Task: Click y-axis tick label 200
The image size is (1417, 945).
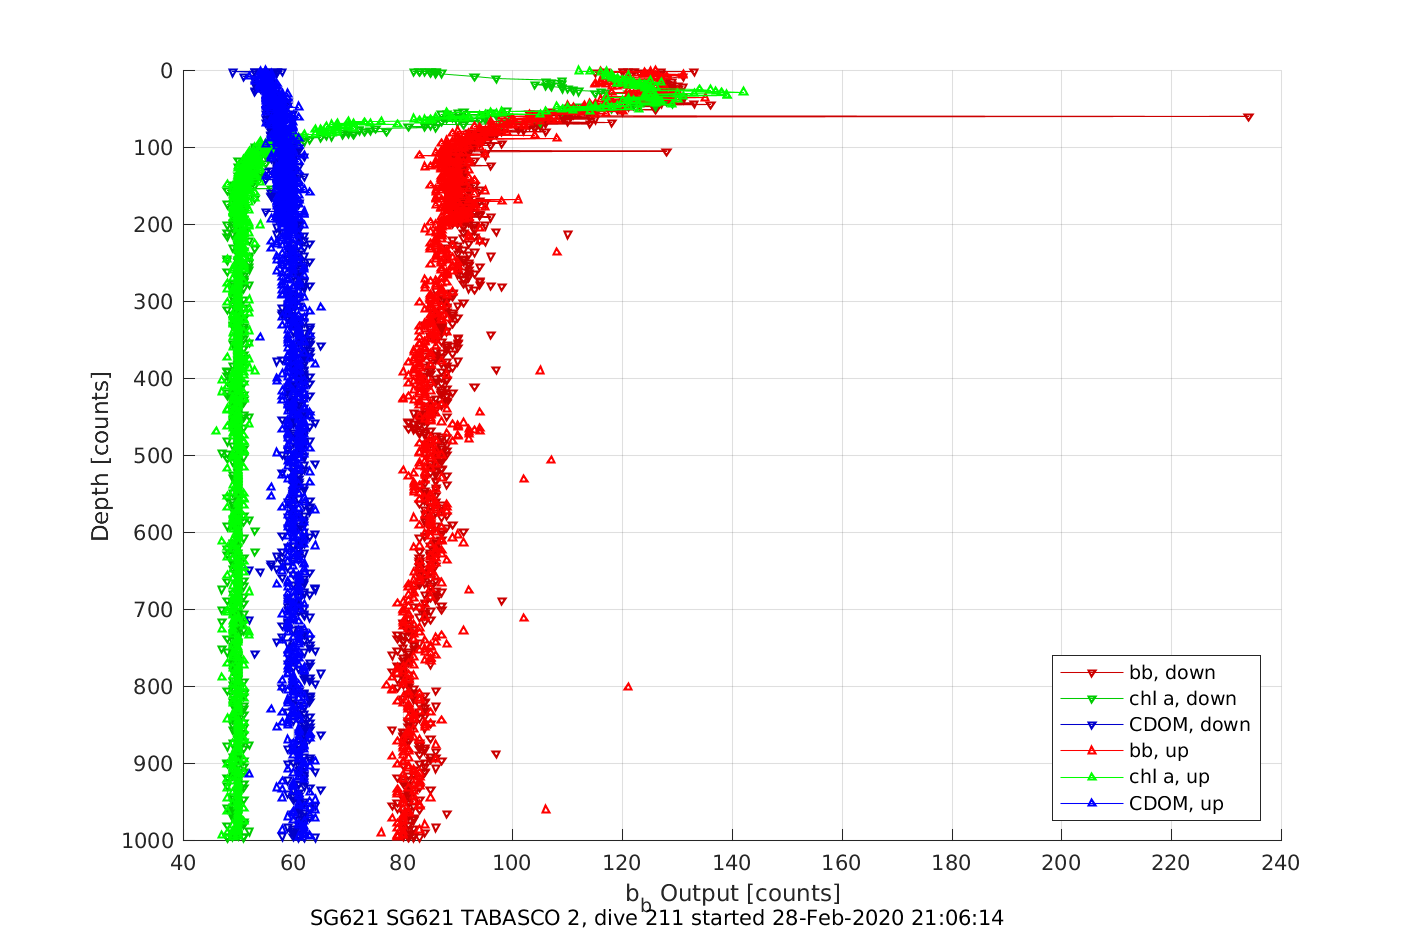Action: point(154,225)
